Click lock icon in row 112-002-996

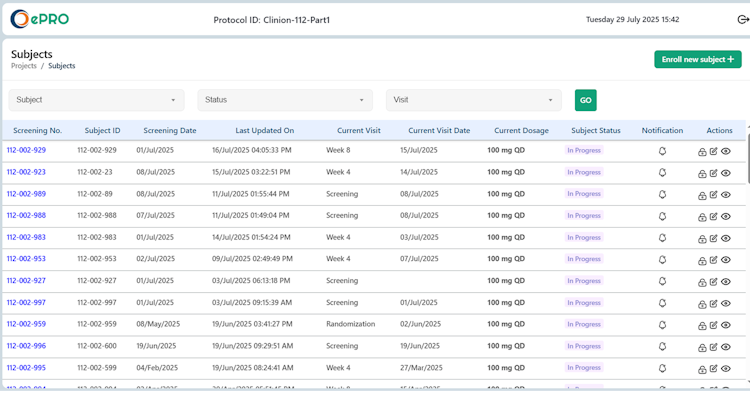(702, 348)
